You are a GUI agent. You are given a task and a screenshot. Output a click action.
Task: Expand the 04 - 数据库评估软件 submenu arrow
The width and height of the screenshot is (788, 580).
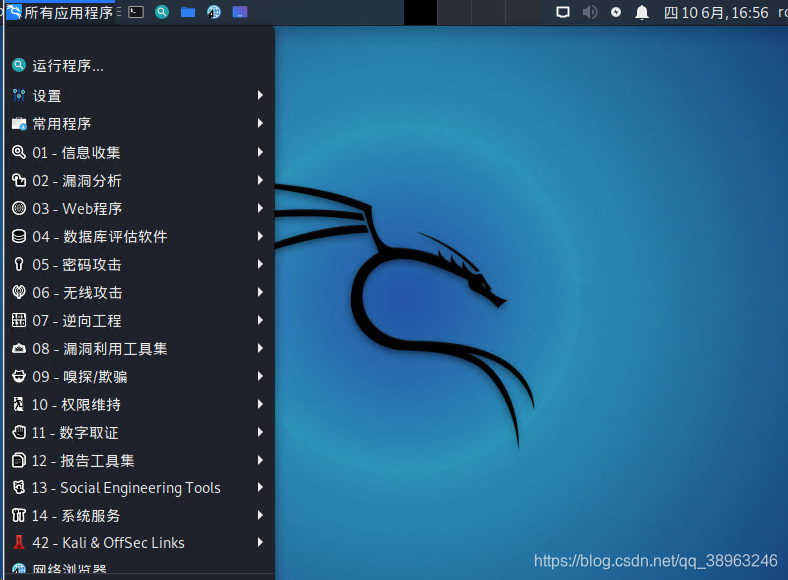pos(260,236)
